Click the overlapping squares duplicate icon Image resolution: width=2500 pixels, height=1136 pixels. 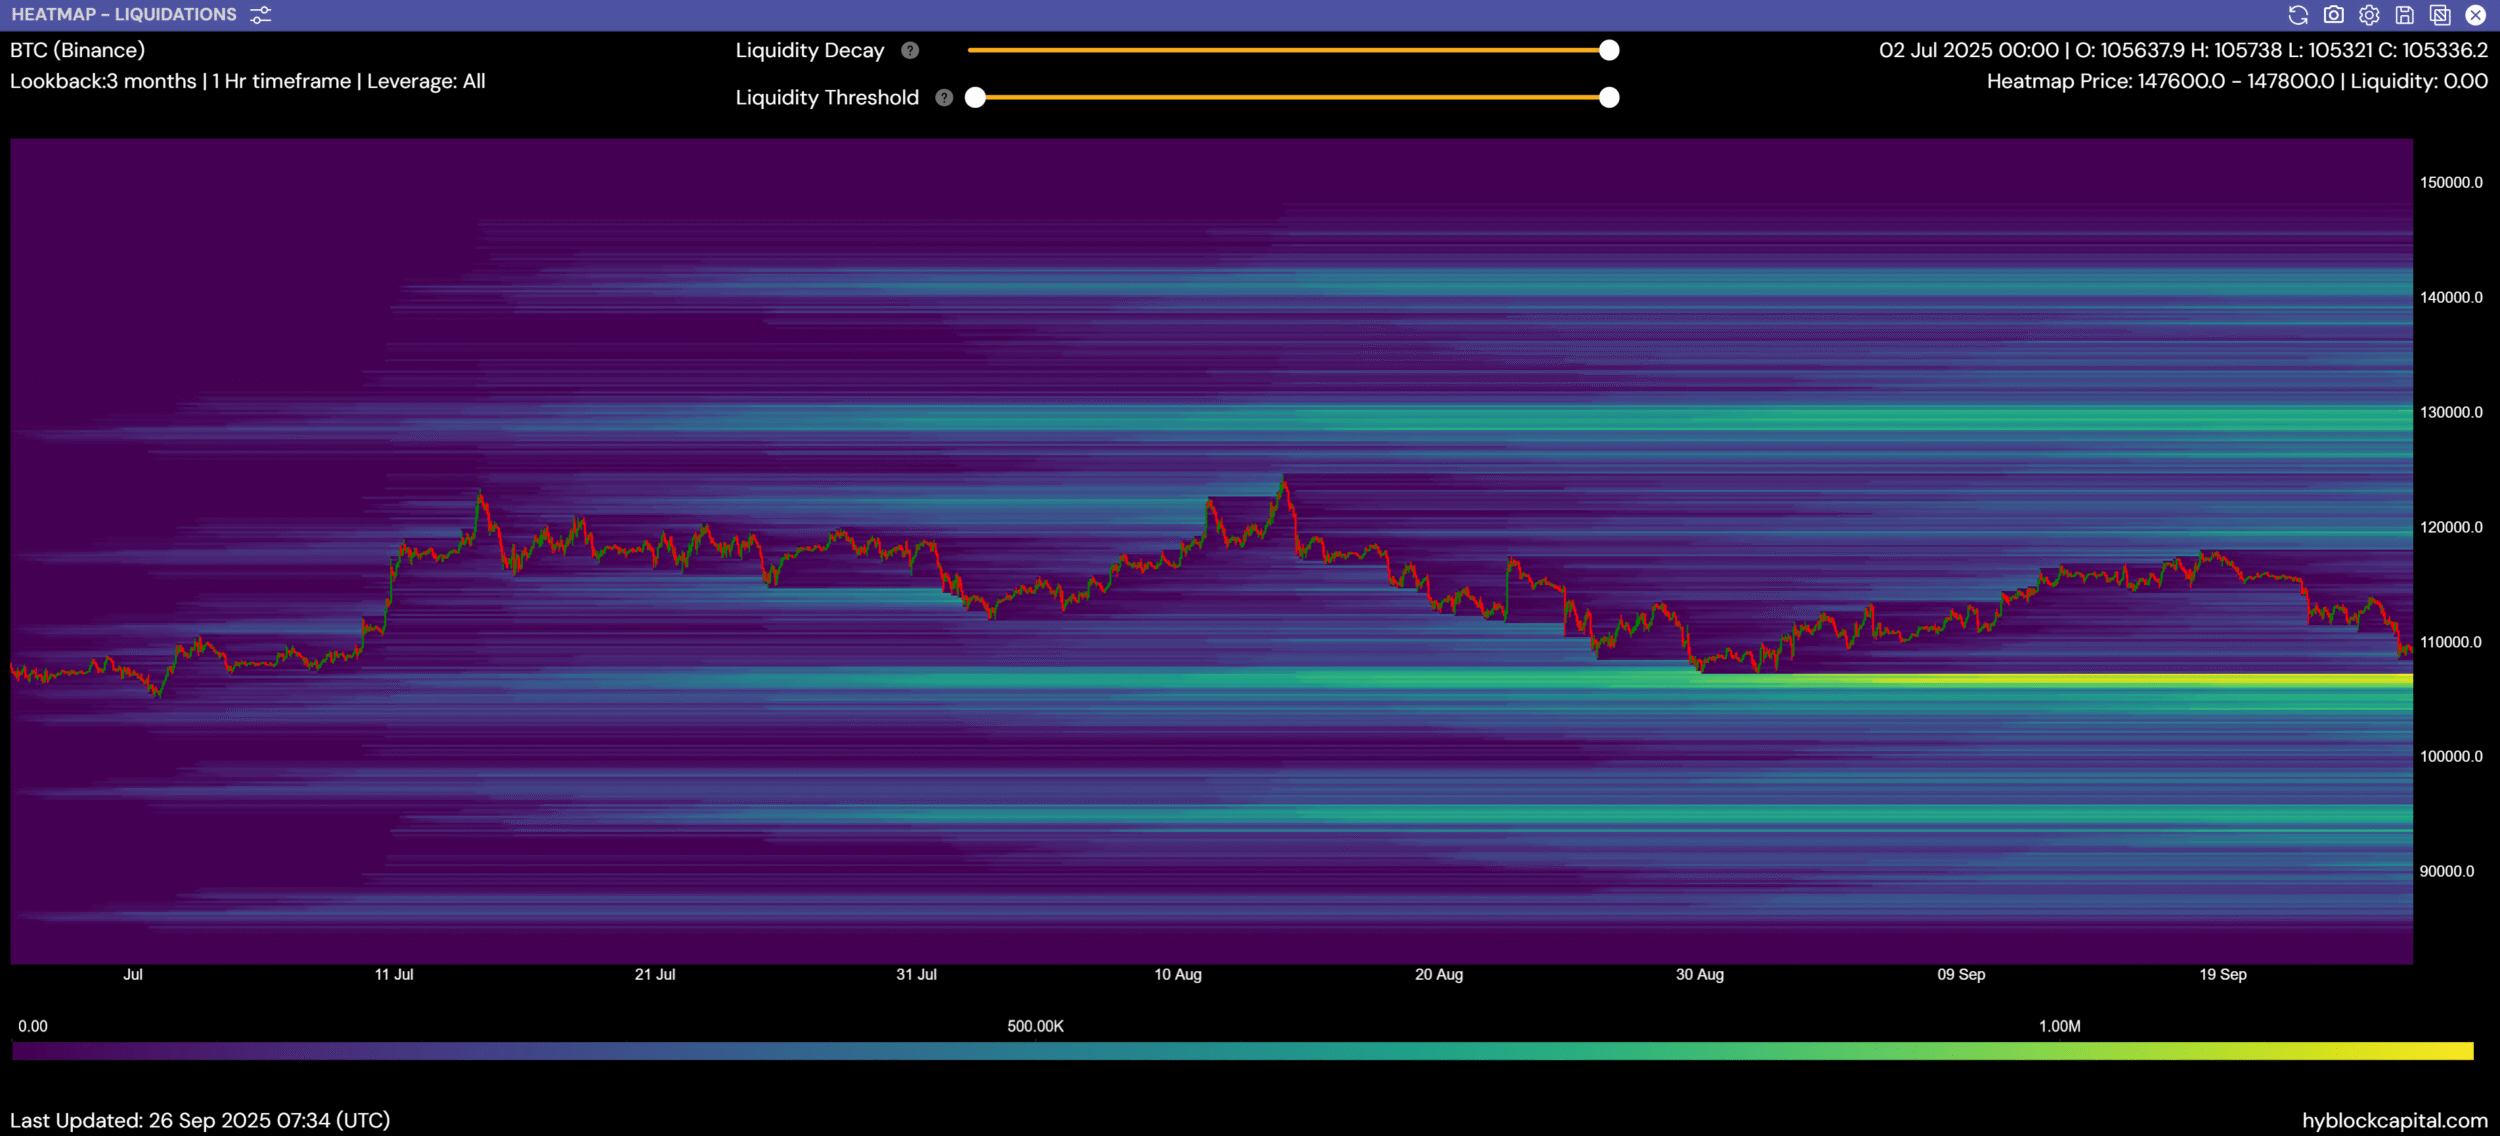(2440, 15)
